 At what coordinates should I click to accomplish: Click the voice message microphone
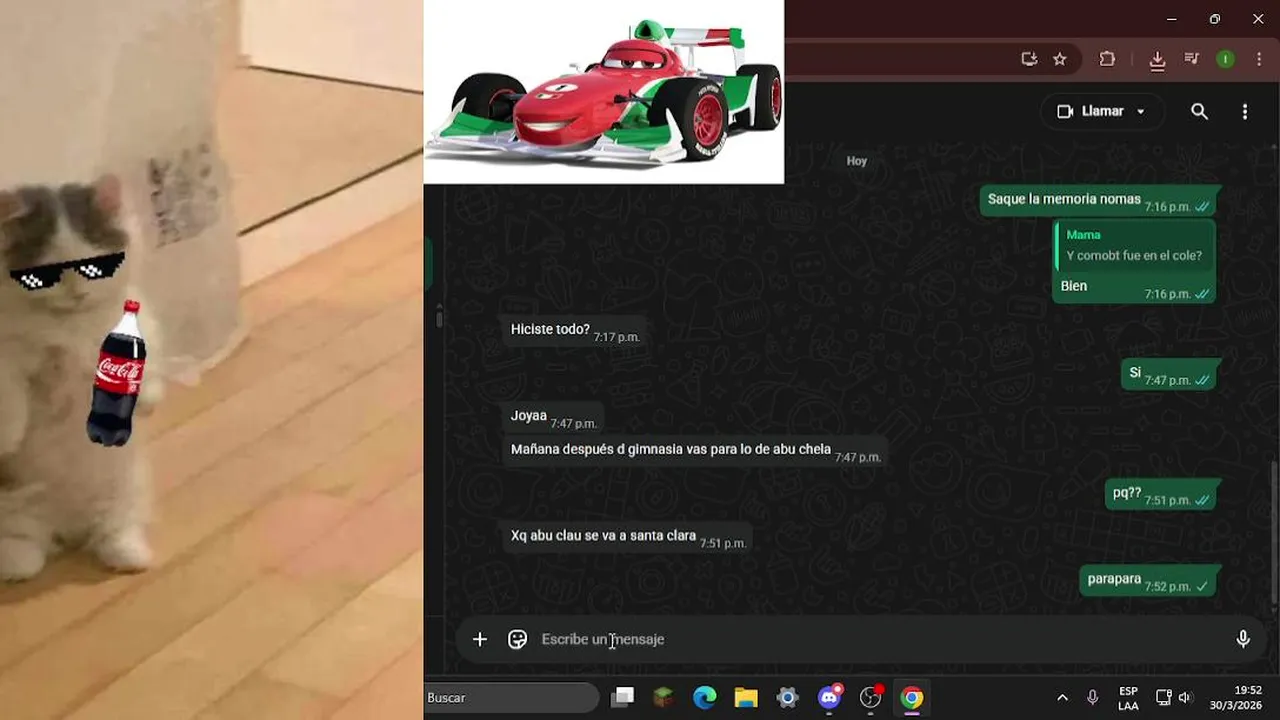[1243, 639]
